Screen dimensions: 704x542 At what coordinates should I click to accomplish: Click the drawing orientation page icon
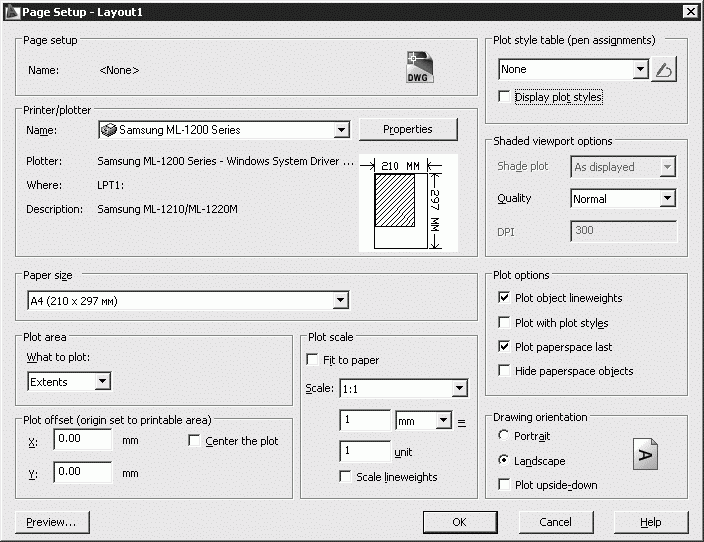click(x=645, y=455)
